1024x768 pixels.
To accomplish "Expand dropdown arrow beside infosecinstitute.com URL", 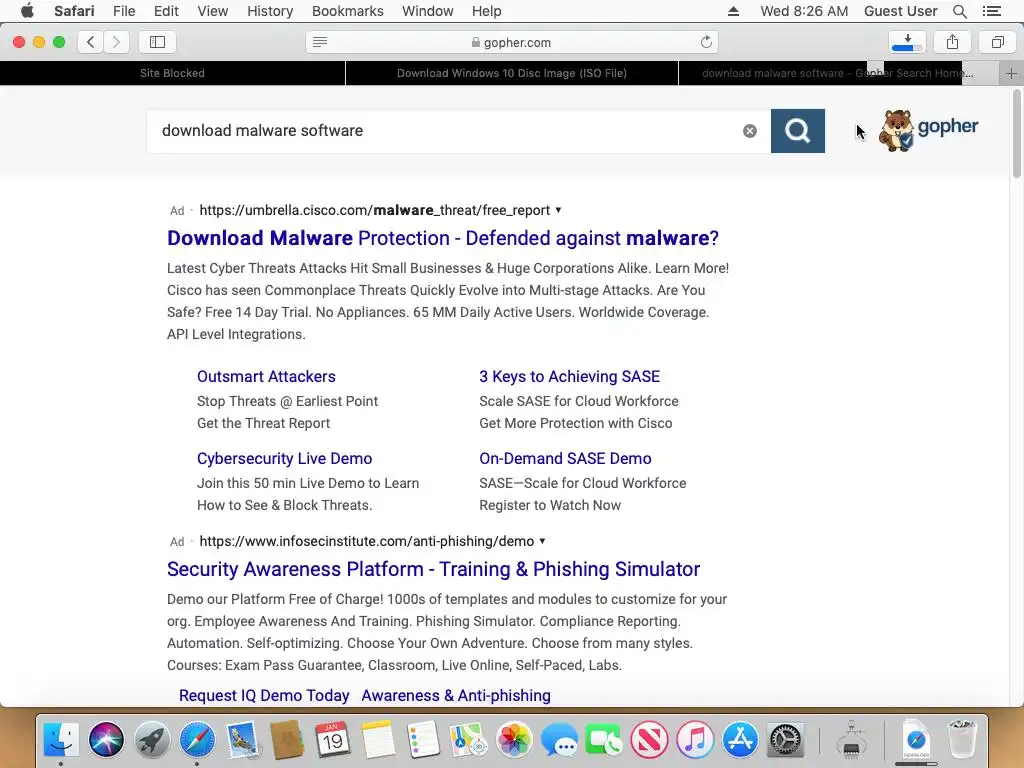I will click(542, 541).
